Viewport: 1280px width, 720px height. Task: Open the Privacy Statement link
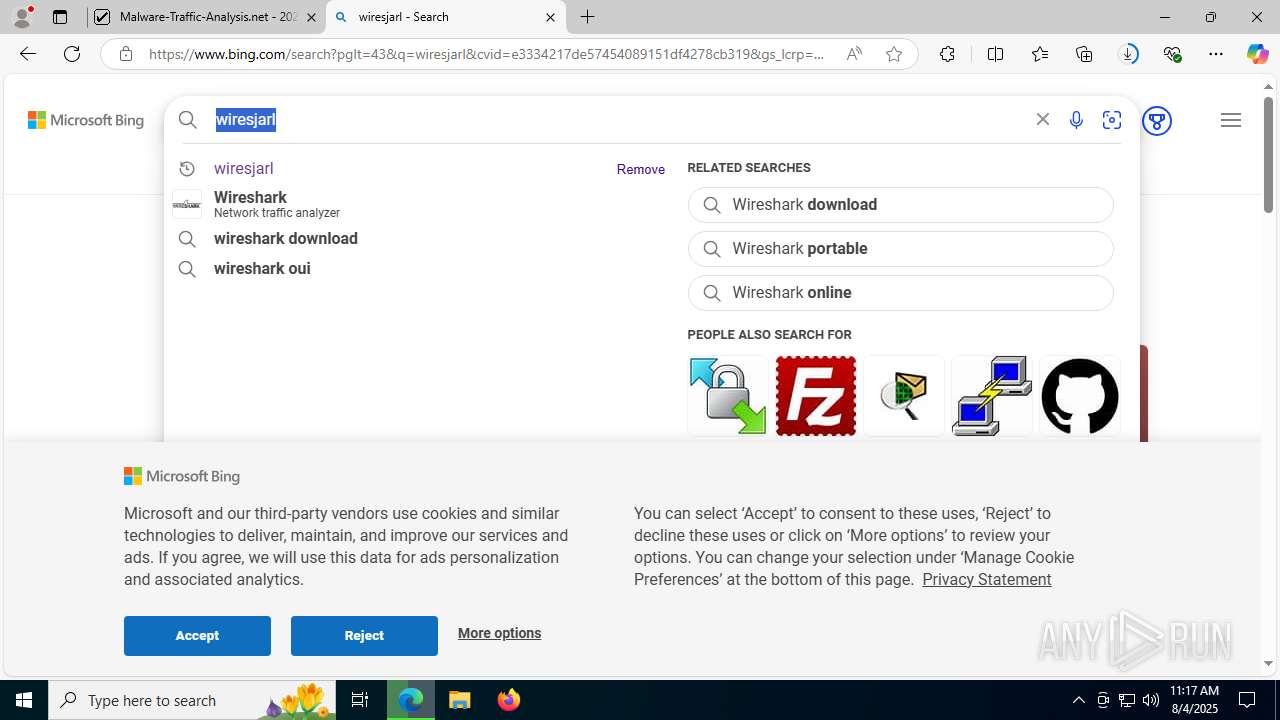click(x=986, y=580)
